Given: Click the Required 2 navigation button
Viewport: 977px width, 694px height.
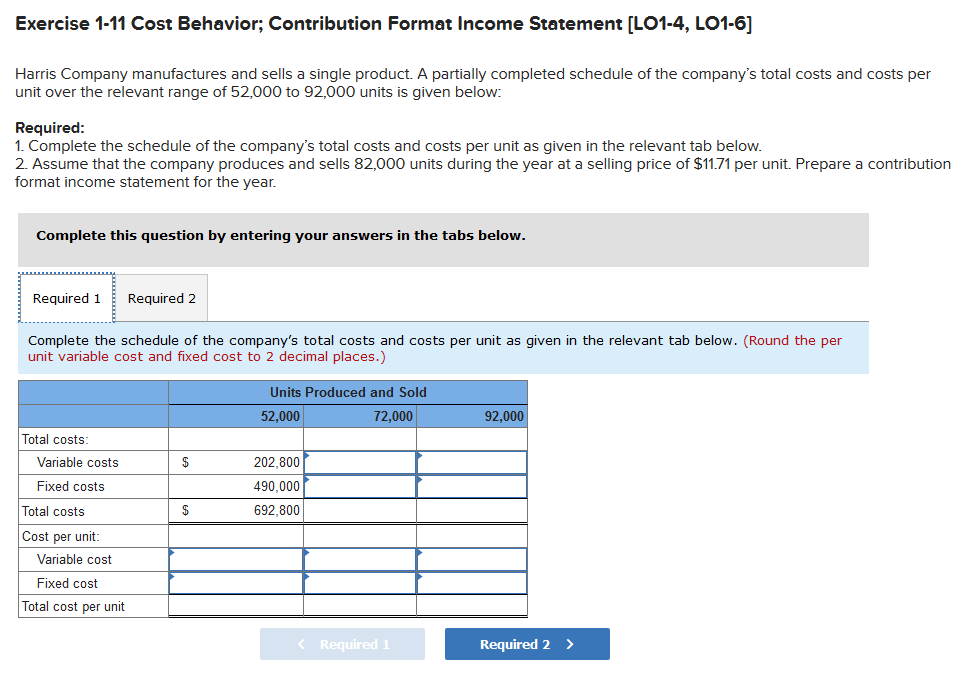Looking at the screenshot, I should 526,643.
